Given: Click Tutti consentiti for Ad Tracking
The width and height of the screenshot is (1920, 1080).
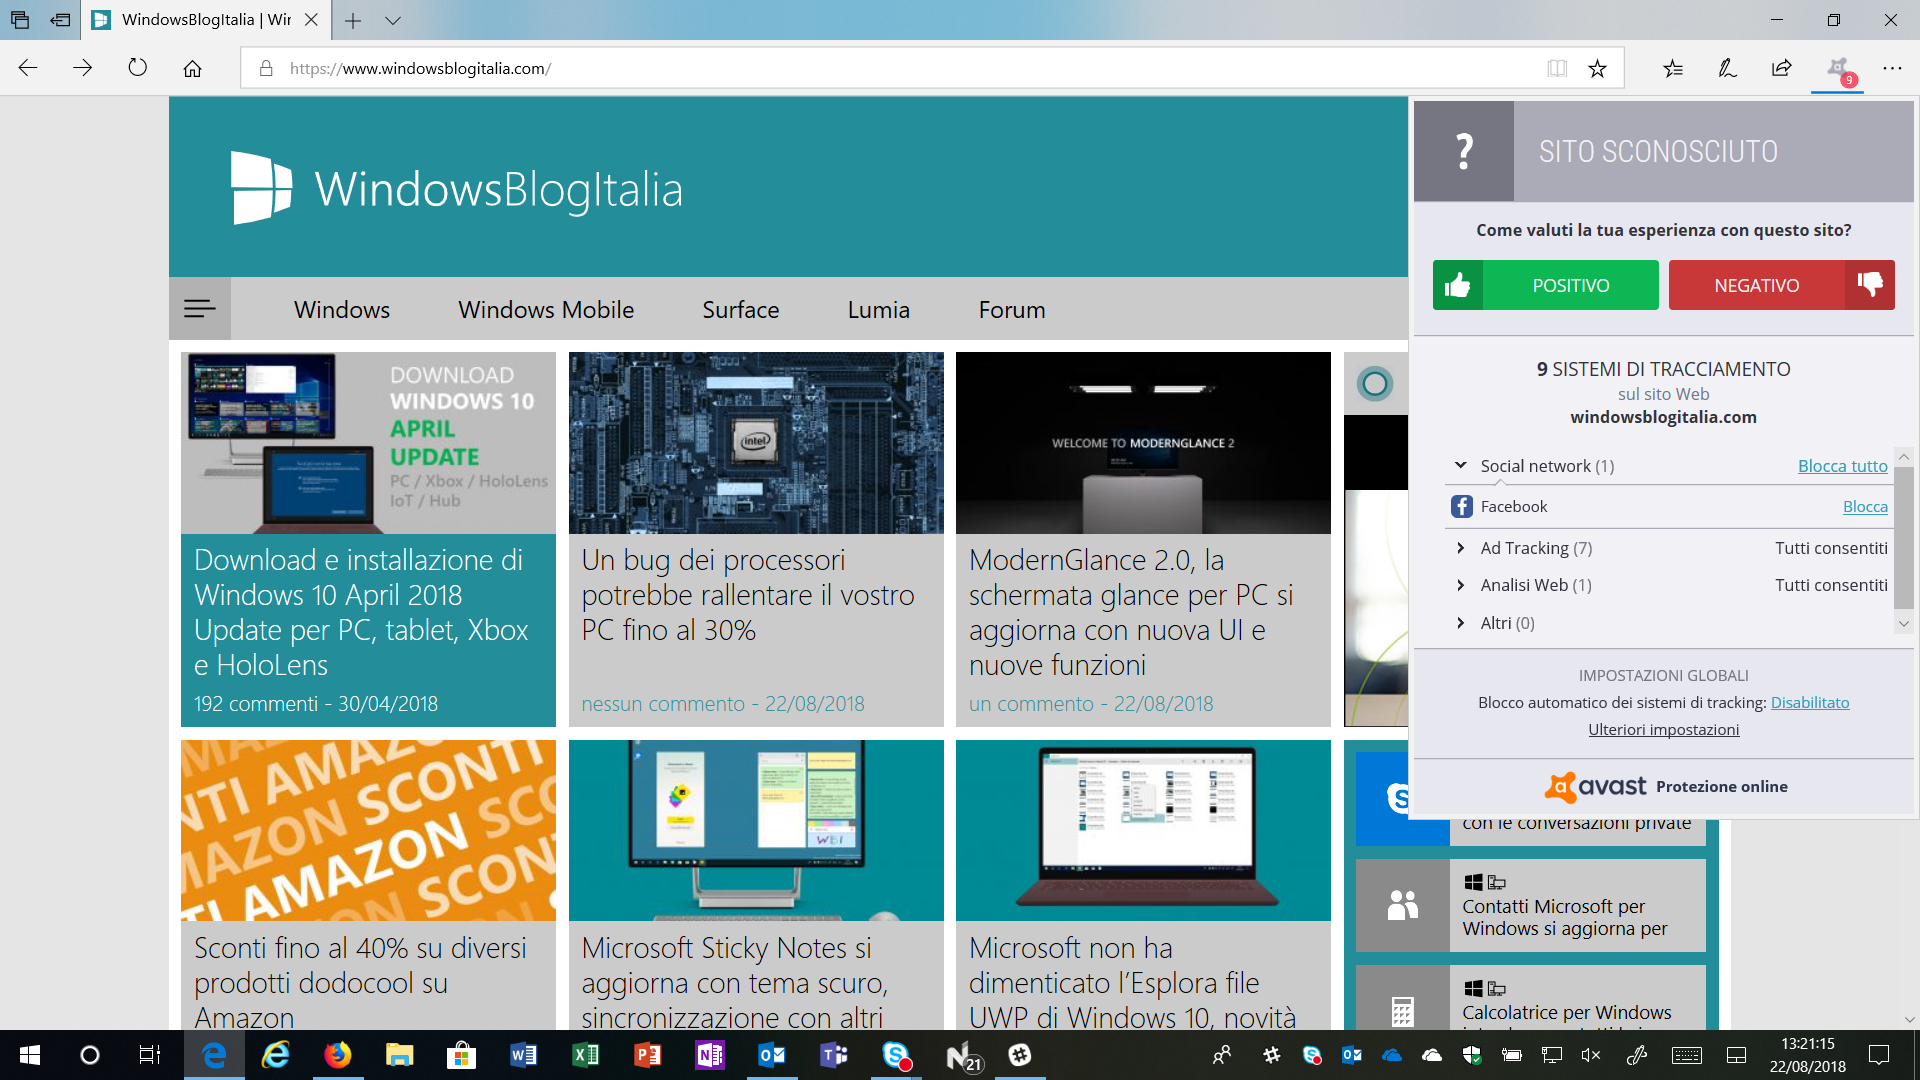Looking at the screenshot, I should tap(1831, 548).
